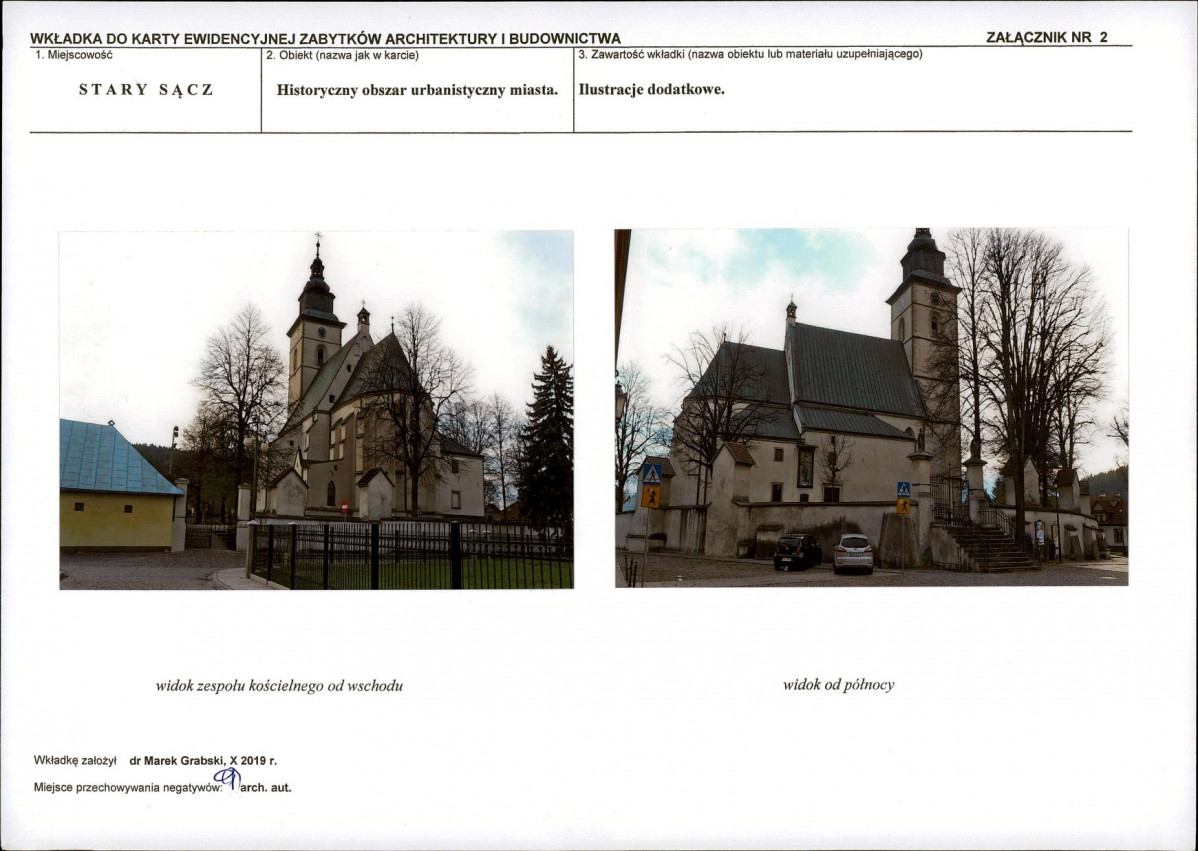Select the '2. Obiekt (nazwa jak w karcie)' label

click(342, 55)
